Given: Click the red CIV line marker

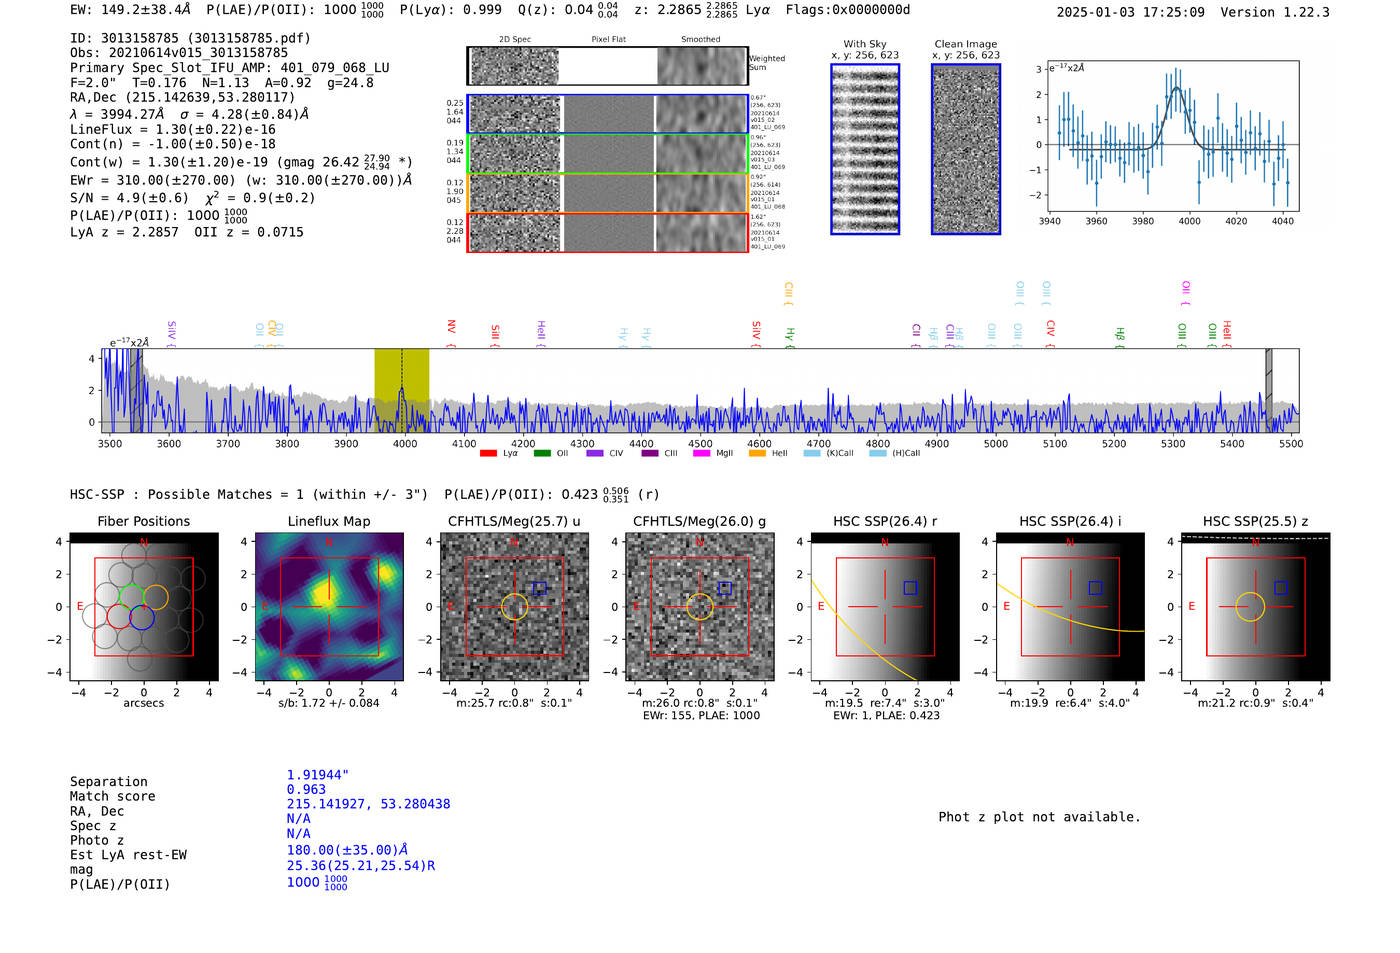Looking at the screenshot, I should coord(1050,333).
